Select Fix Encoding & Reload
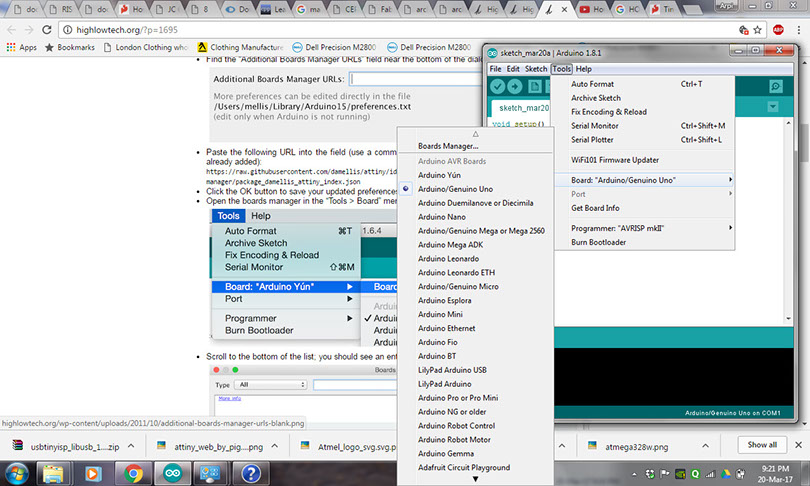 (644, 112)
